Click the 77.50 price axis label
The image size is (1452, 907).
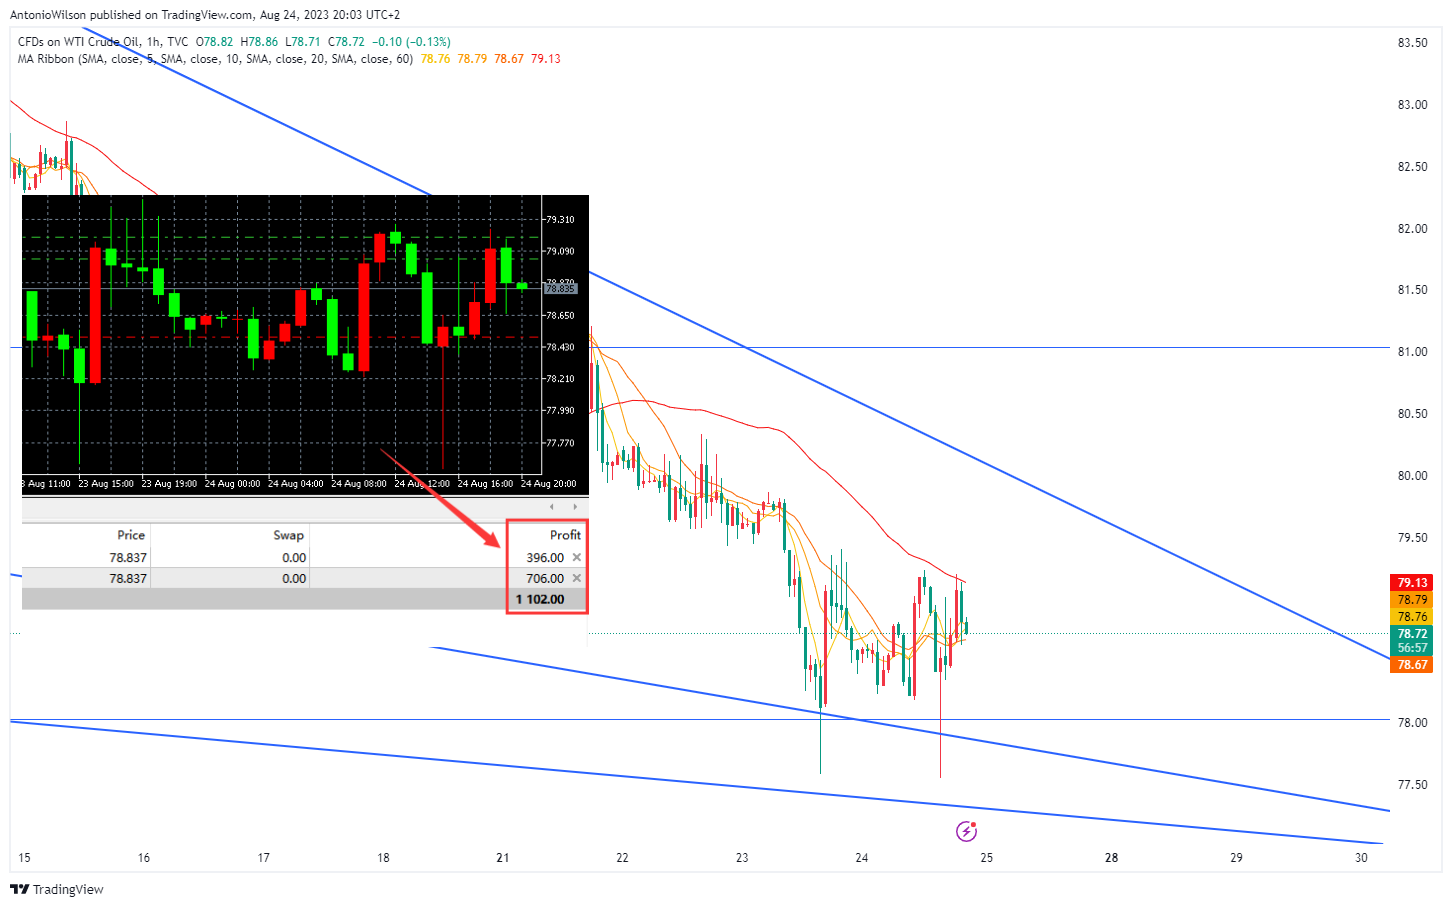coord(1412,784)
